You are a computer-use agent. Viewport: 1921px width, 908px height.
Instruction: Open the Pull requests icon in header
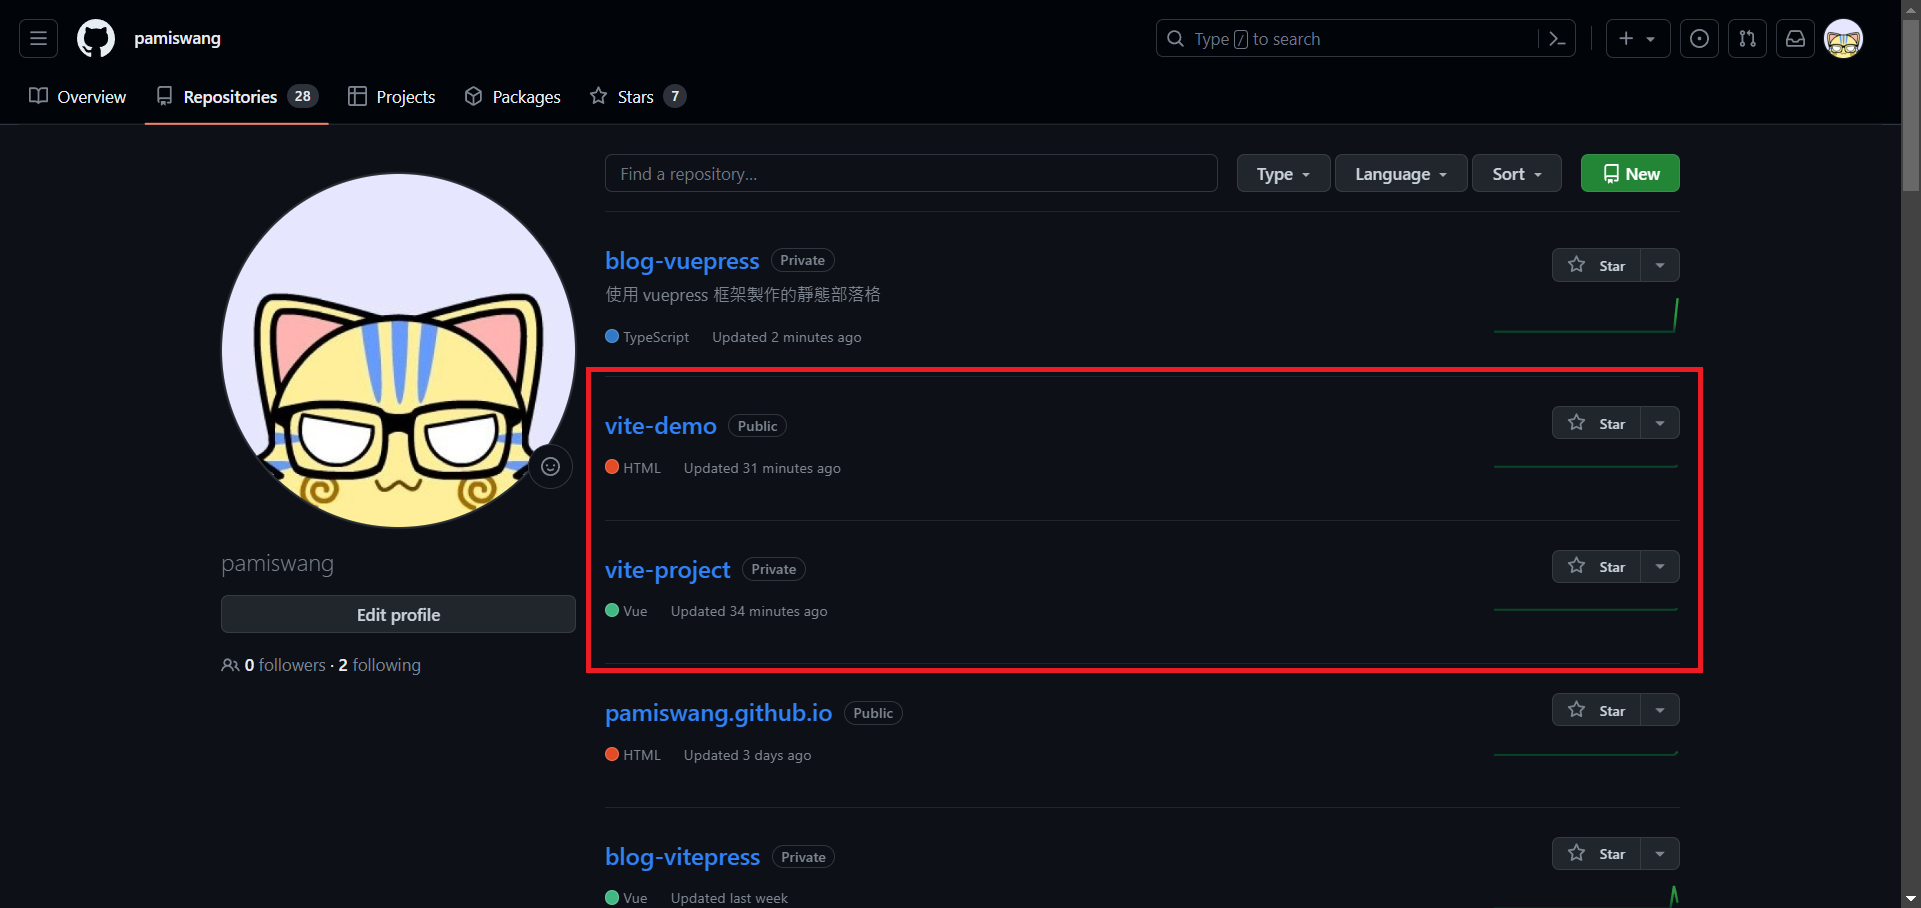pos(1747,39)
